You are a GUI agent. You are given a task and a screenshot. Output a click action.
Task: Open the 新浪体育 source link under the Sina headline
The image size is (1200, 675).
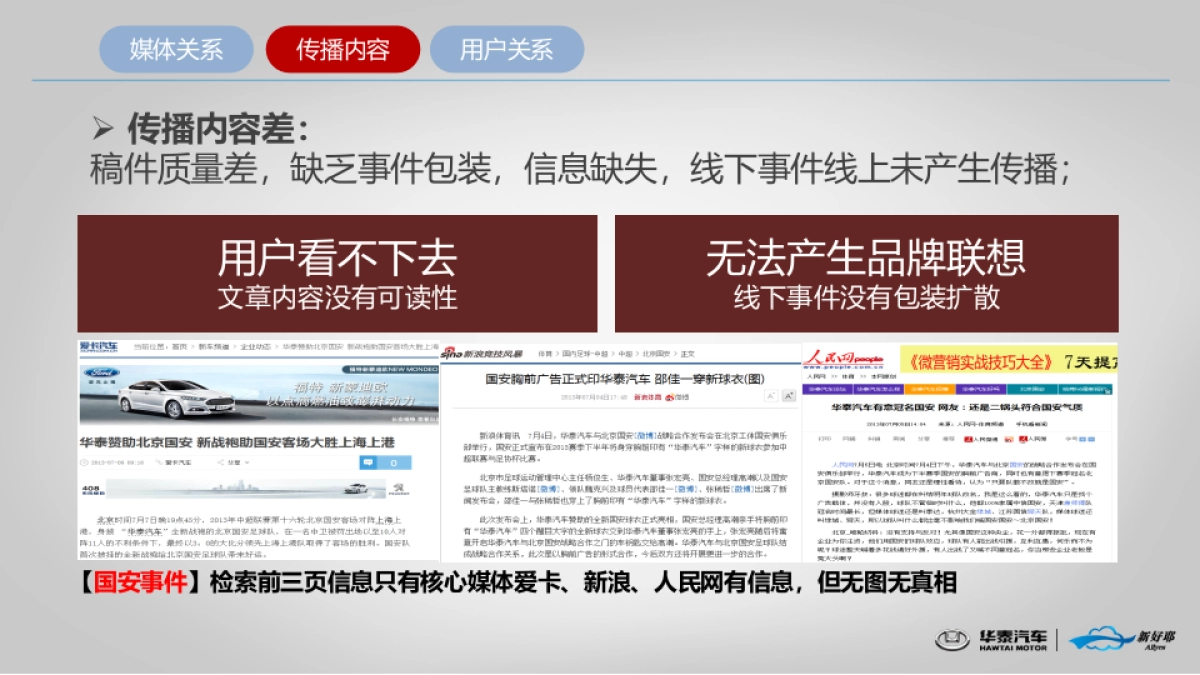coord(647,398)
